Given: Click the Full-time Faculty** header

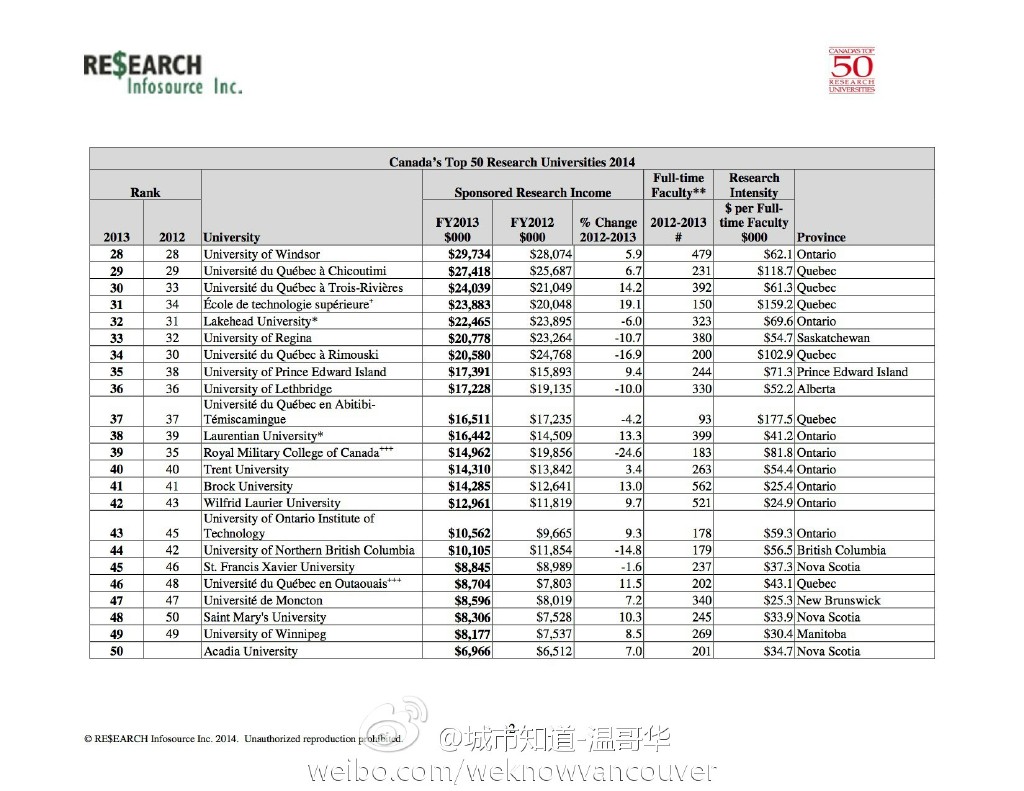Looking at the screenshot, I should (x=679, y=185).
